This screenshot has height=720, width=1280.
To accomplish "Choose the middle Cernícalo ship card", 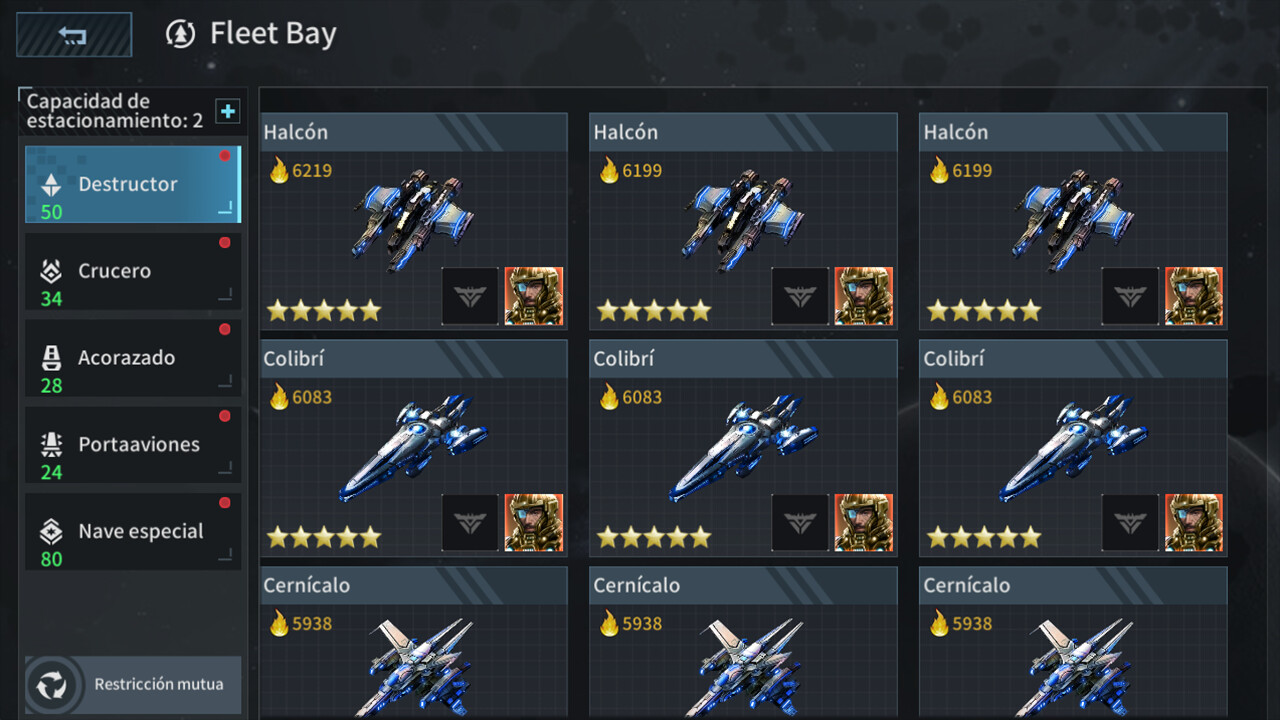I will (x=743, y=643).
